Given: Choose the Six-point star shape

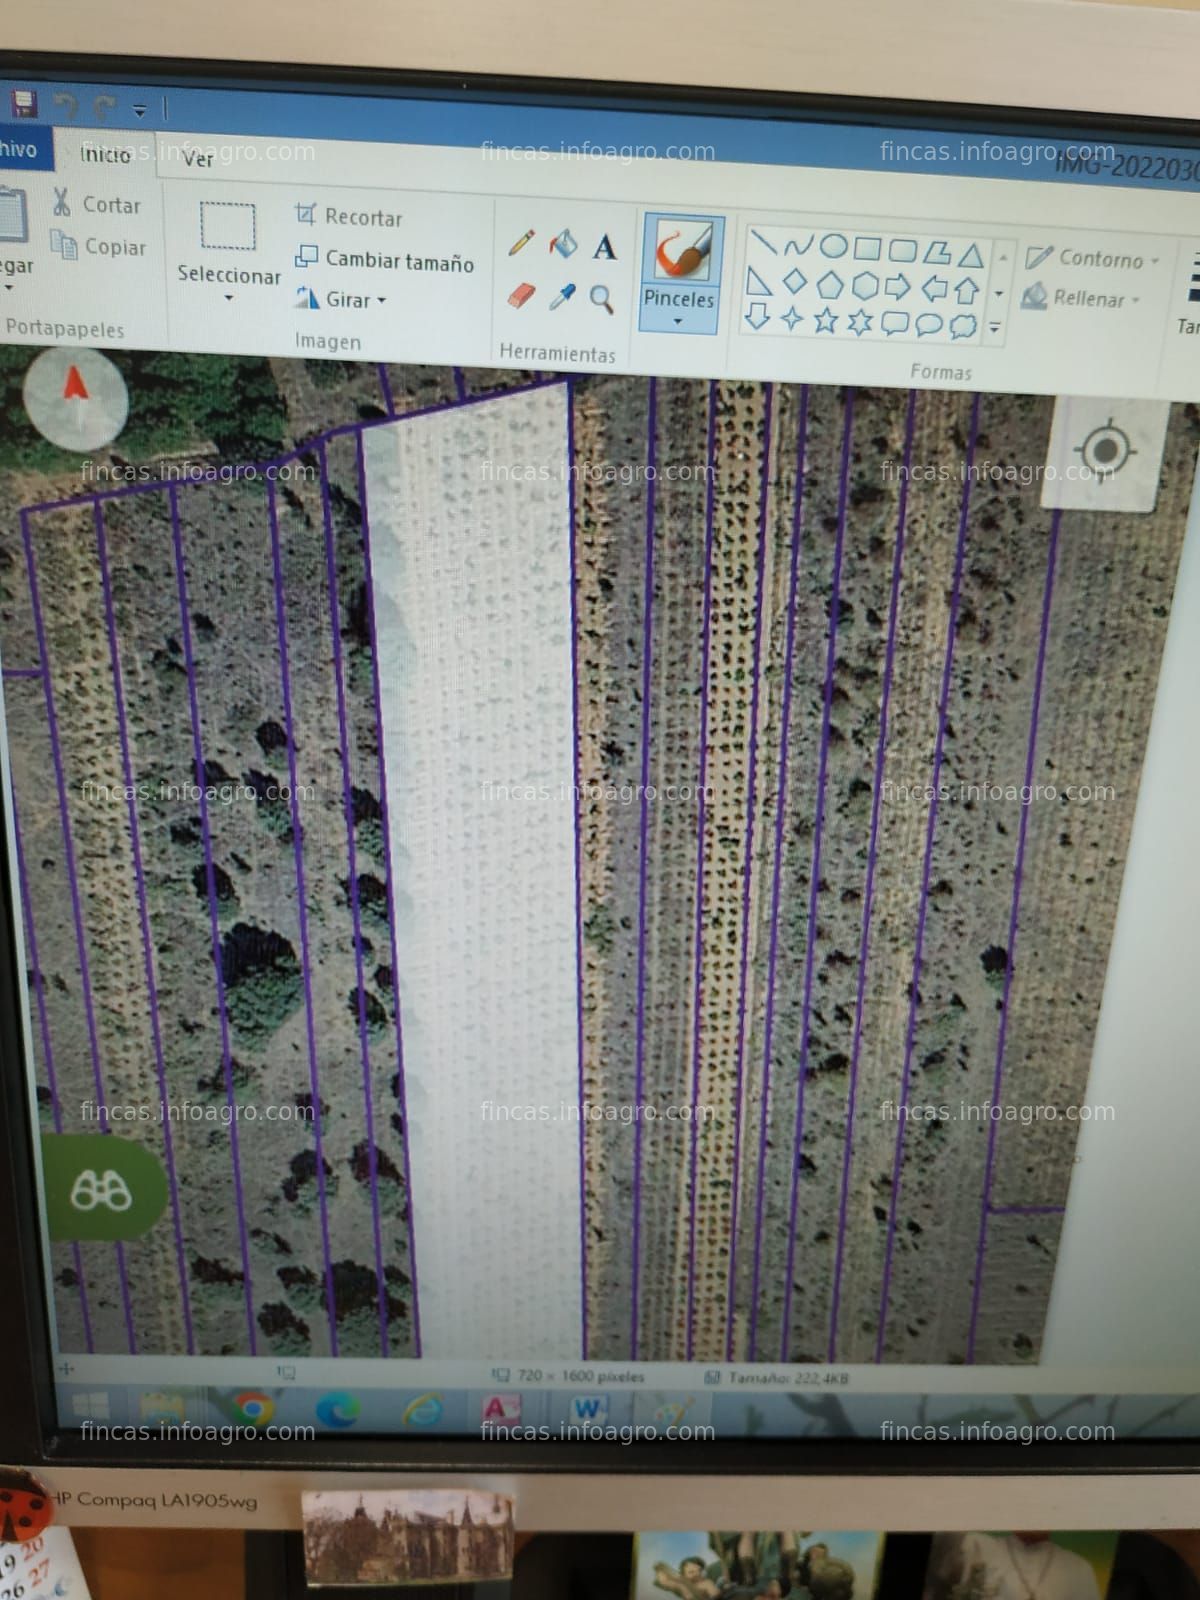Looking at the screenshot, I should [x=860, y=323].
